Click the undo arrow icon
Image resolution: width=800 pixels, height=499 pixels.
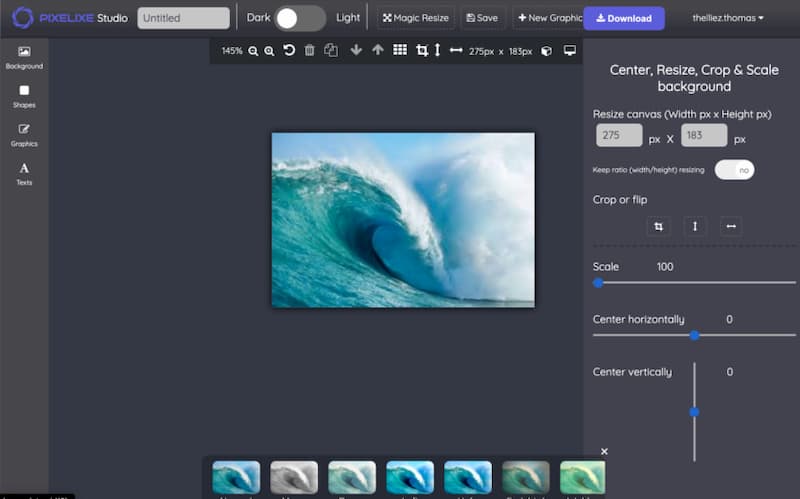tap(289, 50)
